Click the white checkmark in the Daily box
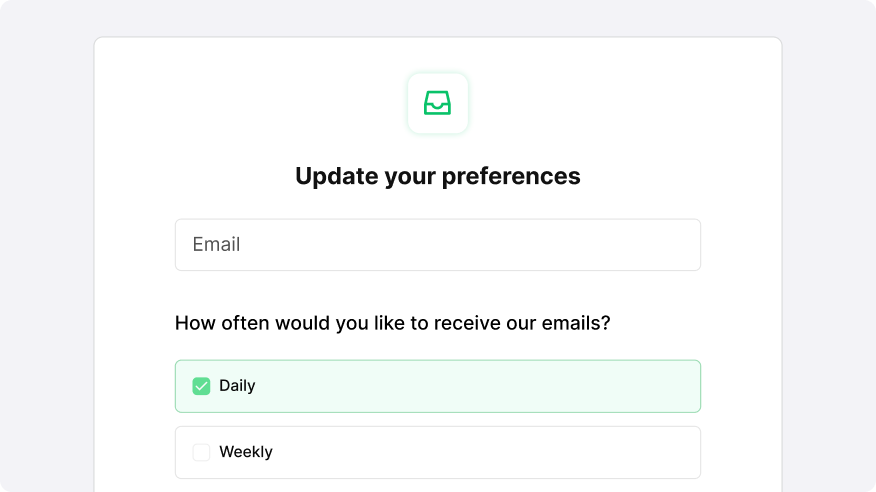This screenshot has width=876, height=492. (x=201, y=386)
